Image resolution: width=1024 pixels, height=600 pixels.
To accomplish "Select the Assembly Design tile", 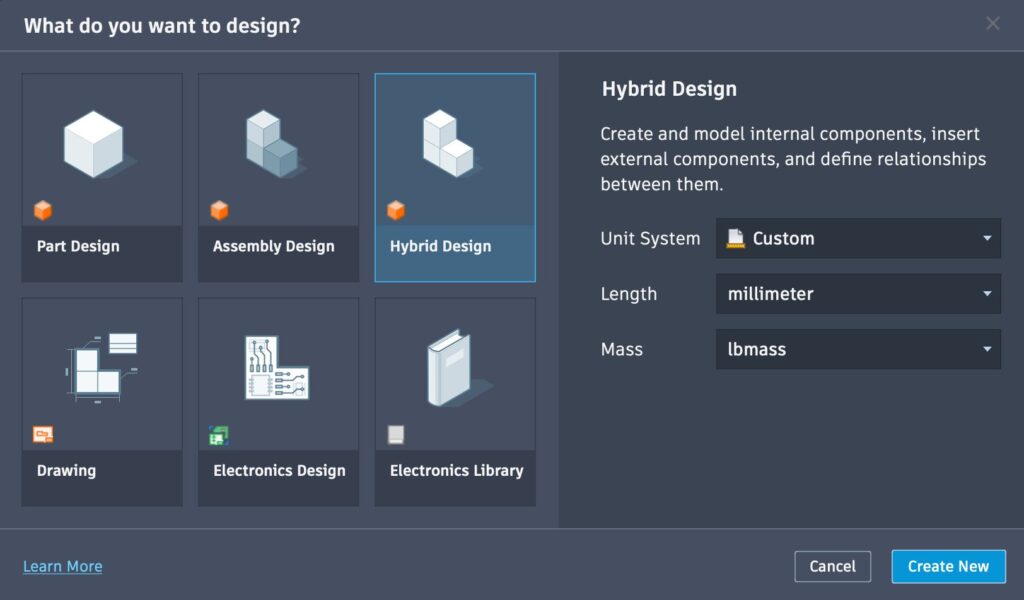I will 278,176.
